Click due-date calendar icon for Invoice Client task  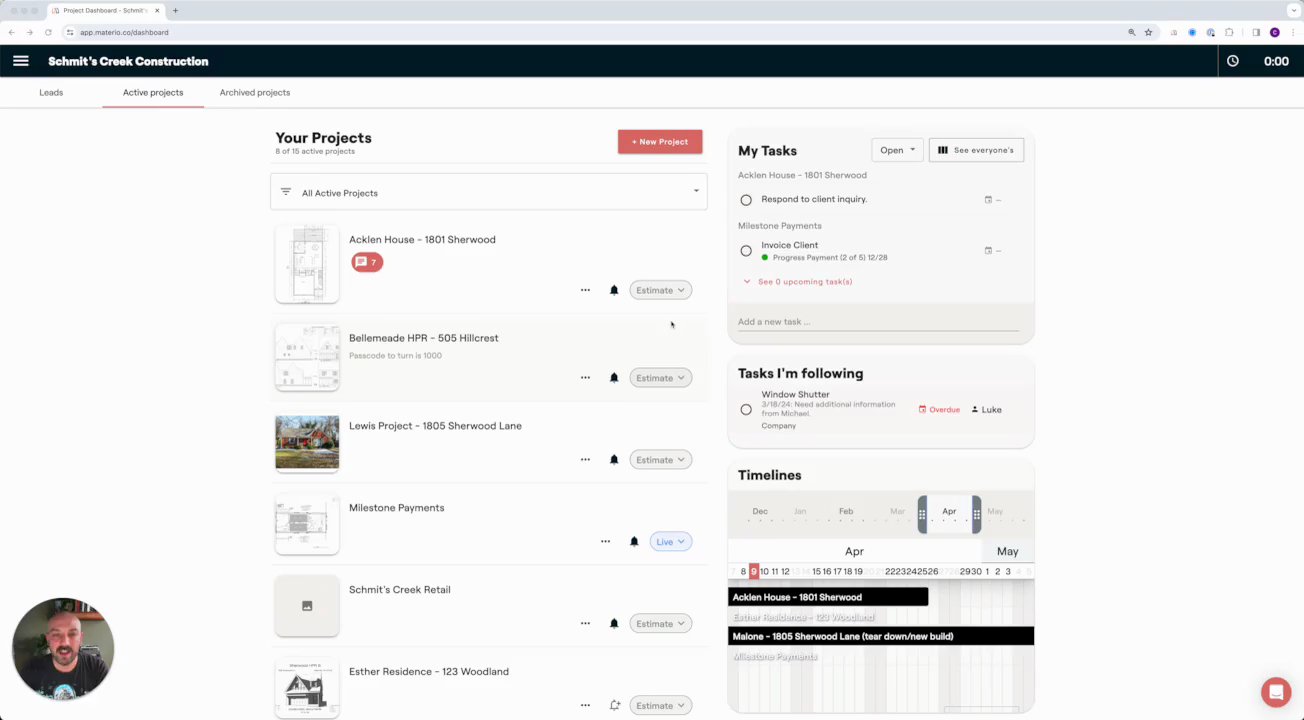988,251
